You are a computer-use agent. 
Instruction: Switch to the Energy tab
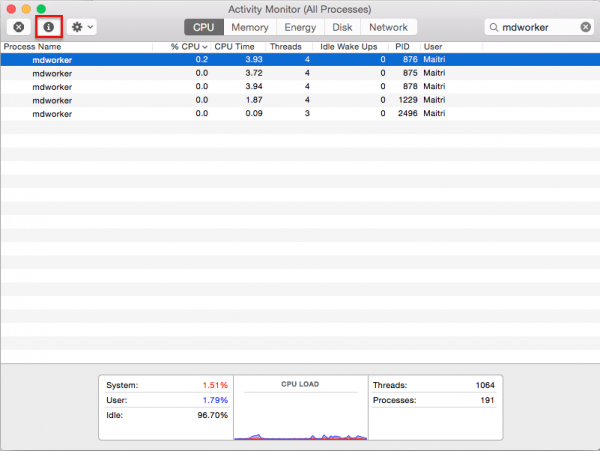(299, 27)
